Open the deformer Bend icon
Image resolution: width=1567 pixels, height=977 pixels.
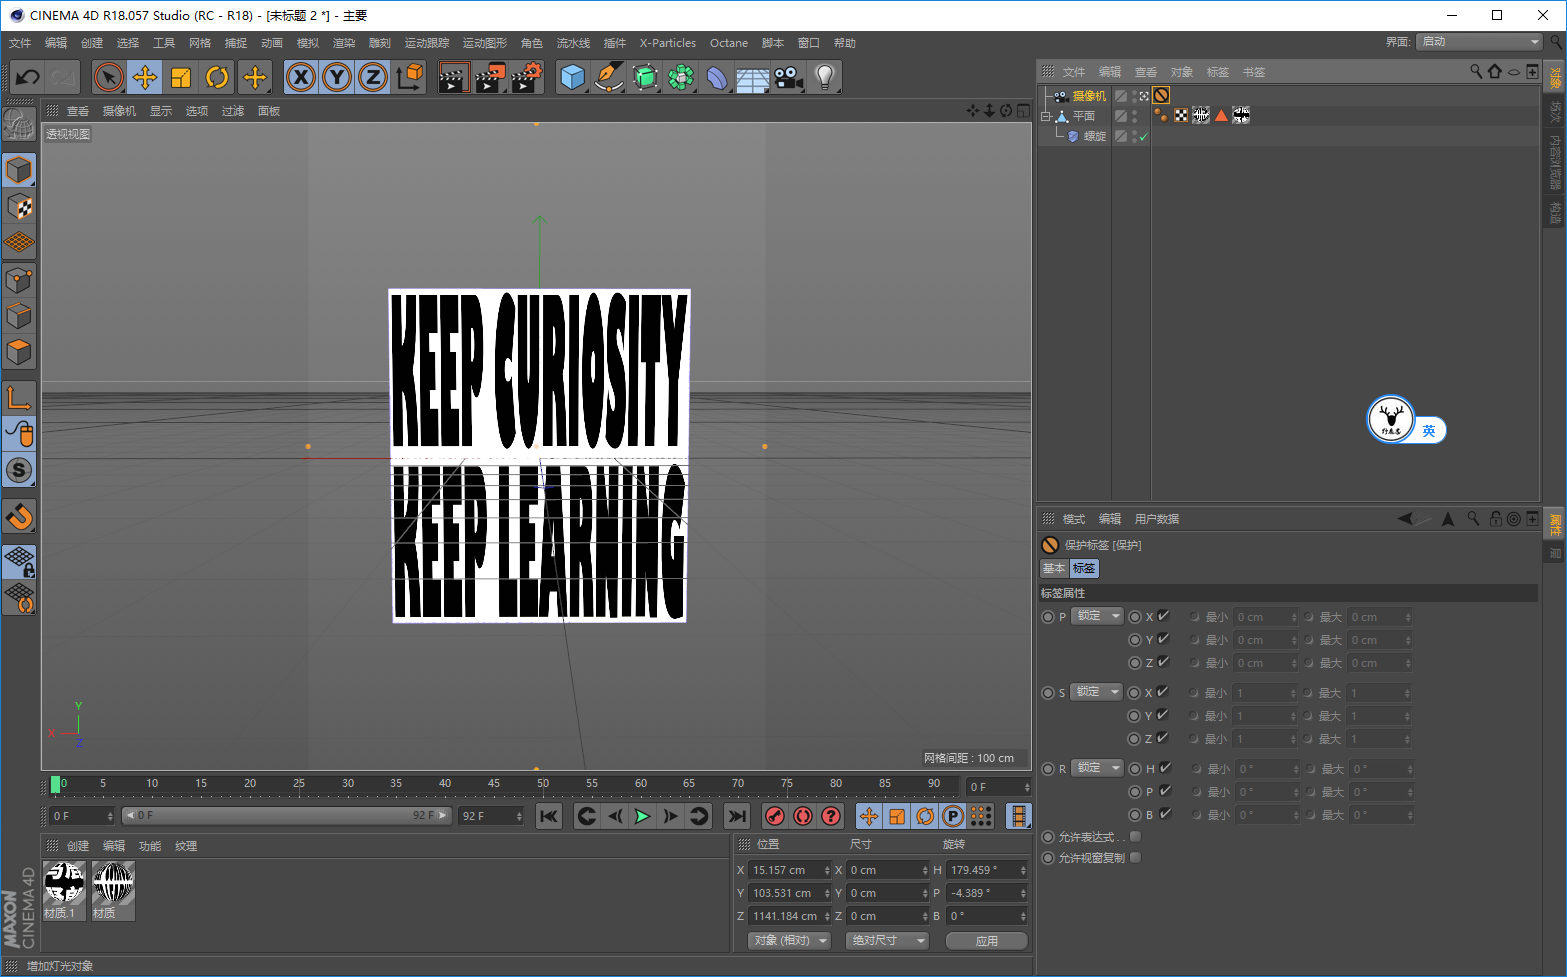717,77
